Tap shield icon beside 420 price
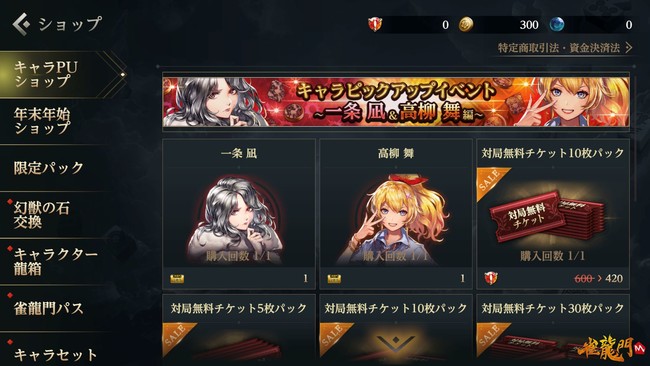 click(x=491, y=278)
